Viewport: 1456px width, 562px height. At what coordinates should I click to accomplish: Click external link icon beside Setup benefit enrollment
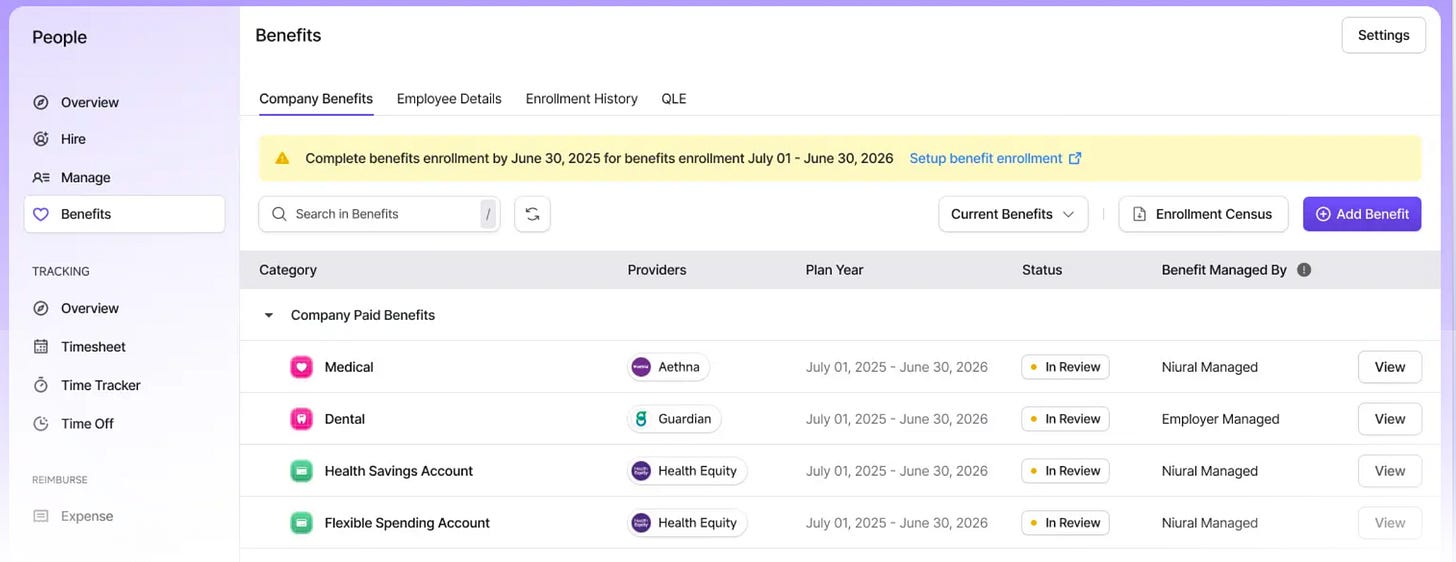tap(1075, 158)
